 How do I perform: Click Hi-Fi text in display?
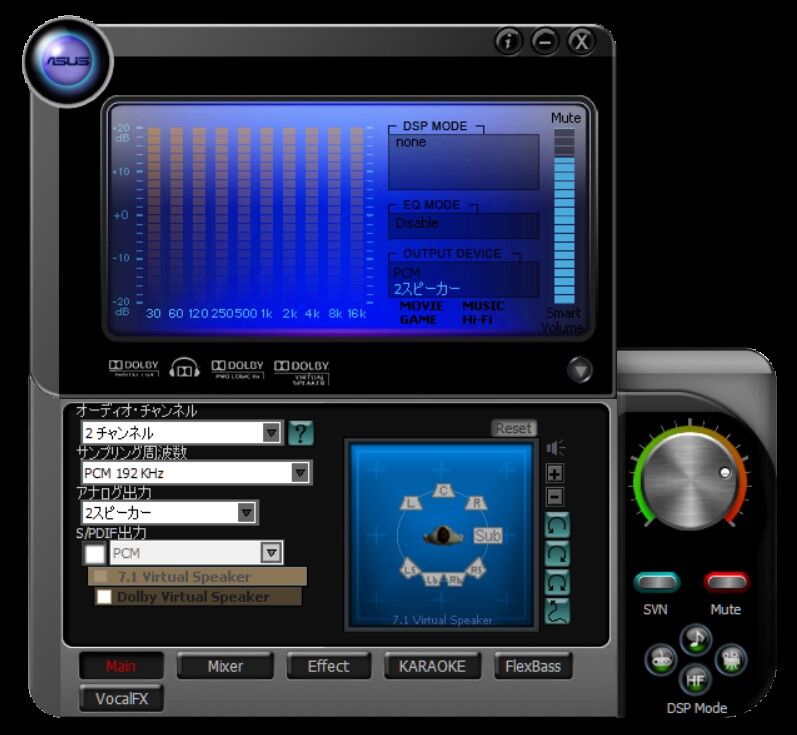[x=477, y=320]
